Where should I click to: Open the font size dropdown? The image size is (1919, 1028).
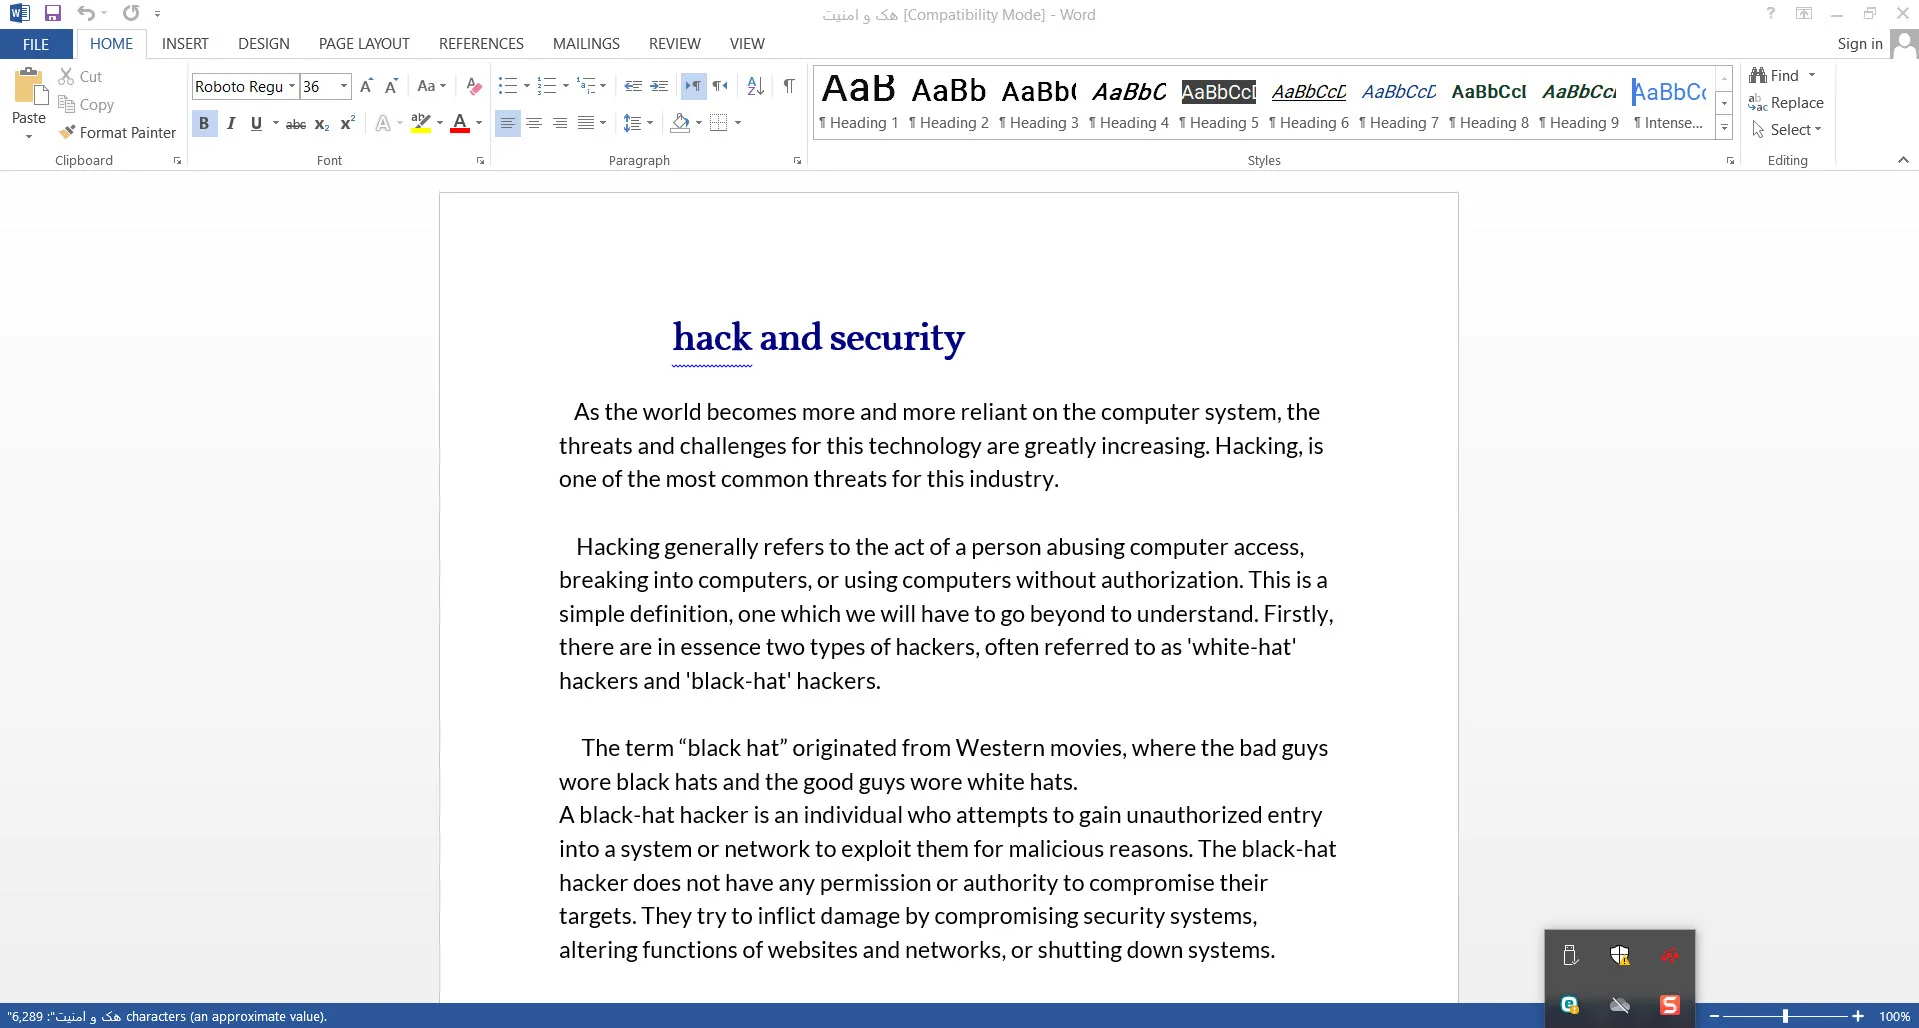[344, 86]
